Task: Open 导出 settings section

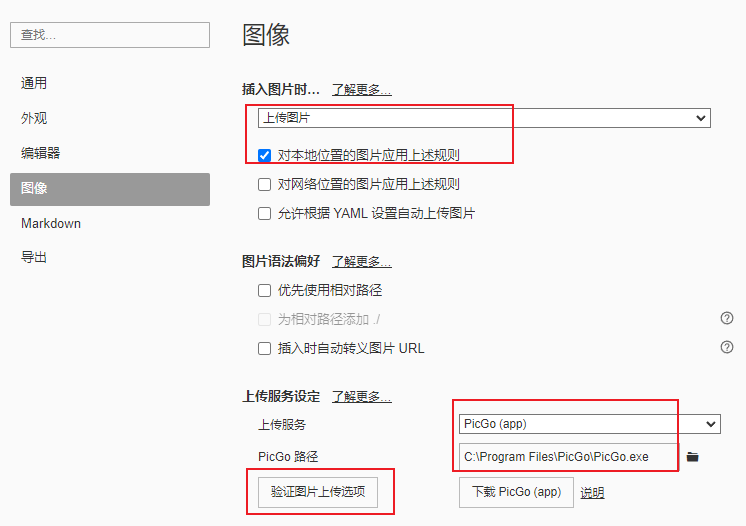Action: (34, 257)
